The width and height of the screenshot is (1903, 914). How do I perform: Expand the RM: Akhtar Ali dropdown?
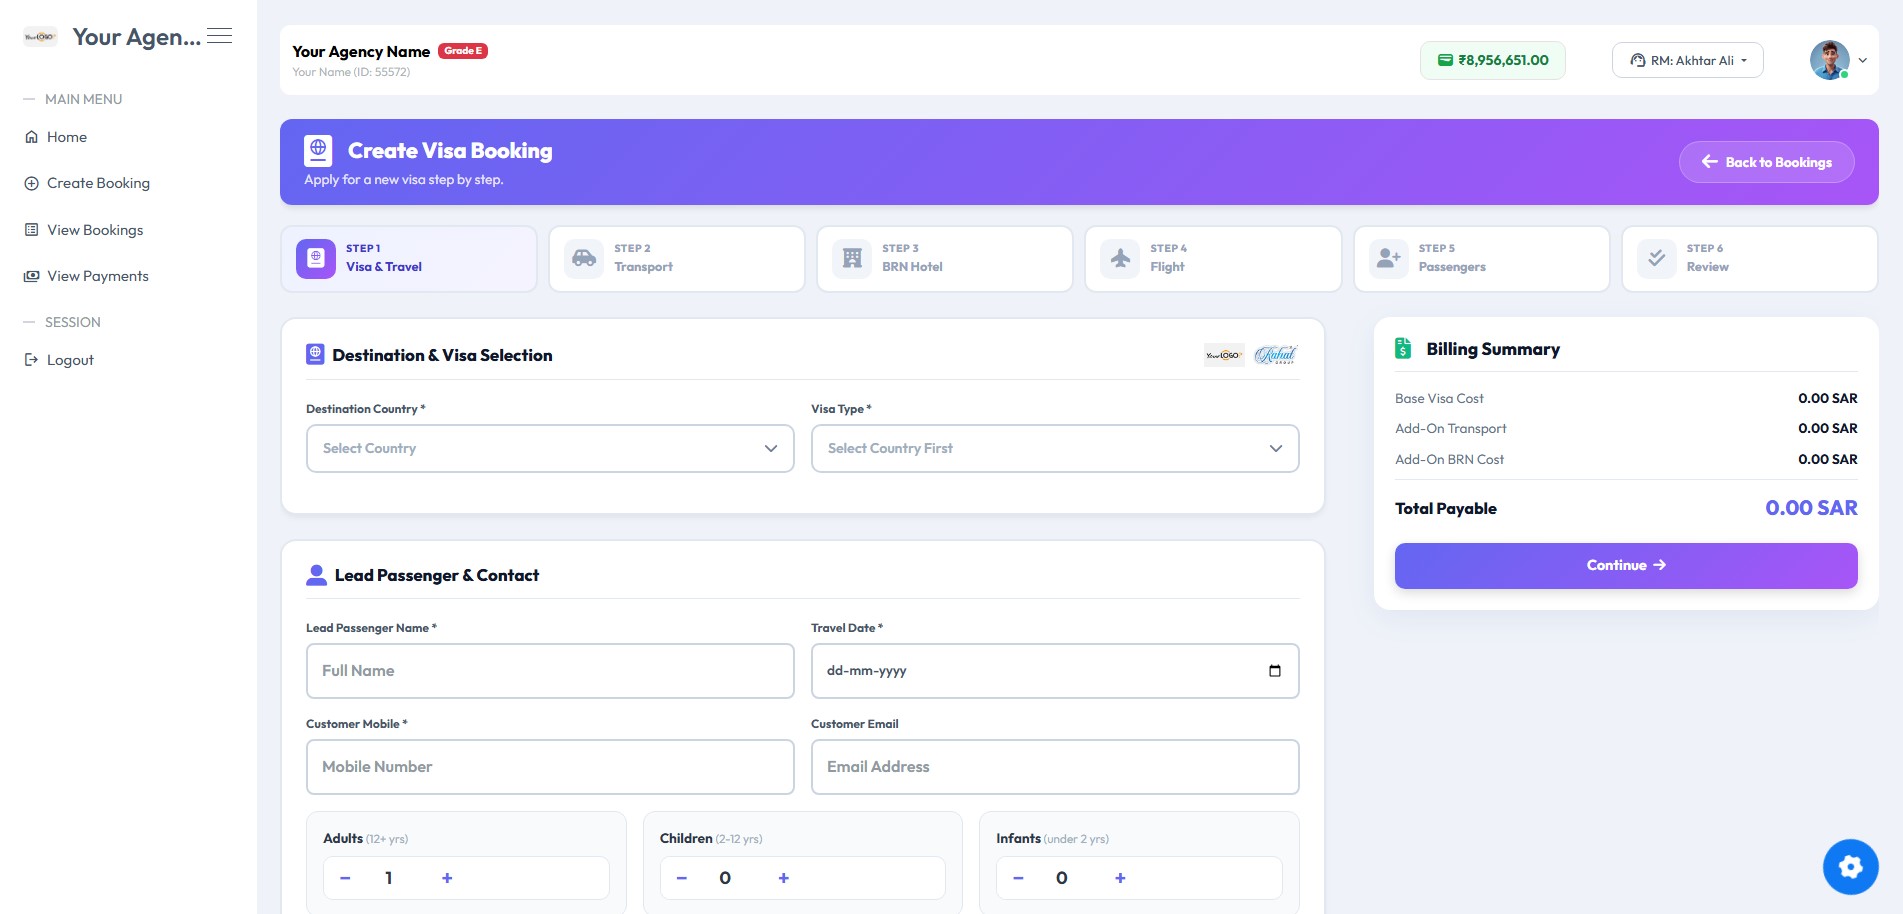tap(1688, 60)
